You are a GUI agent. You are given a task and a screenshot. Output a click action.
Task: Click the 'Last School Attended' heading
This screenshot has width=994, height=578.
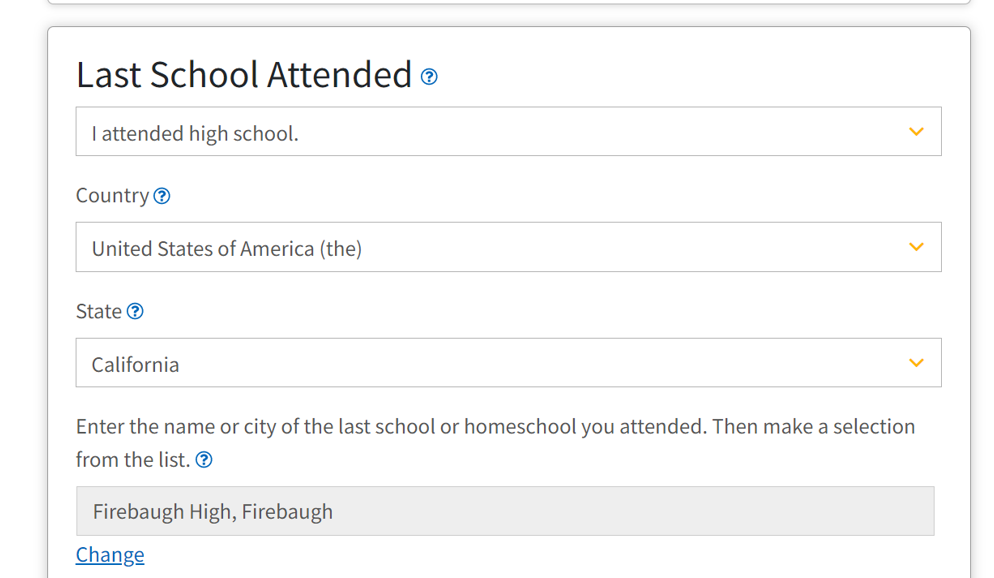click(x=244, y=75)
